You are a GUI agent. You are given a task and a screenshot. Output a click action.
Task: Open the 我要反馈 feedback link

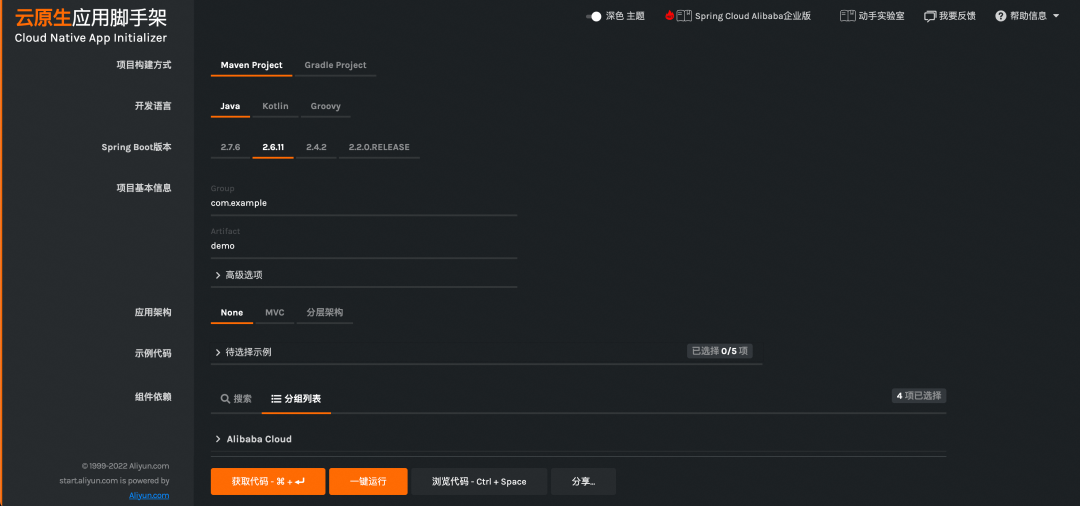957,16
